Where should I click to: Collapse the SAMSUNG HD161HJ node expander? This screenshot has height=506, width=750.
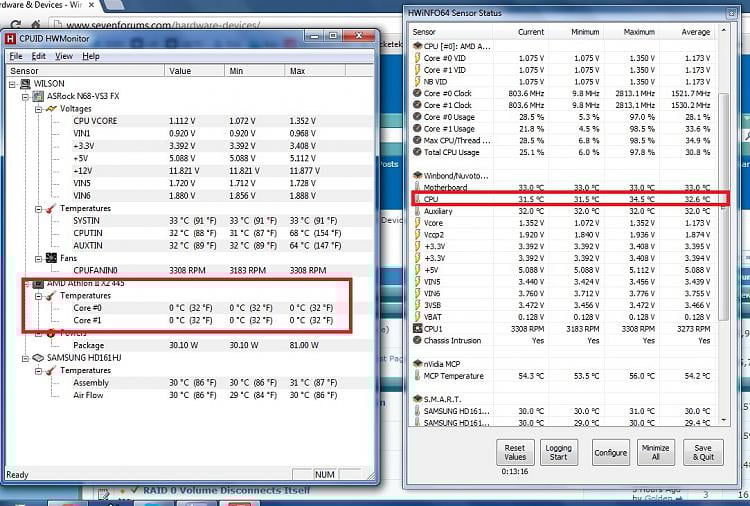point(26,358)
